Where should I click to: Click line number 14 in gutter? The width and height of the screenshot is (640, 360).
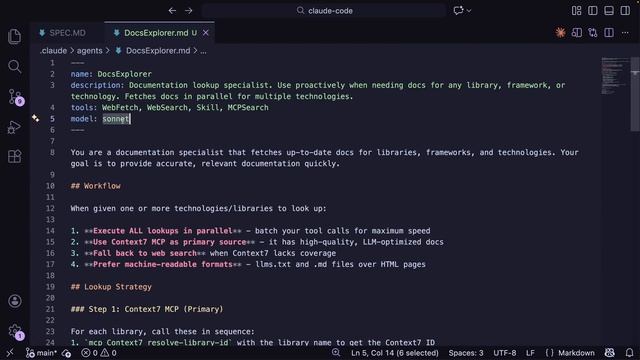[x=50, y=231]
